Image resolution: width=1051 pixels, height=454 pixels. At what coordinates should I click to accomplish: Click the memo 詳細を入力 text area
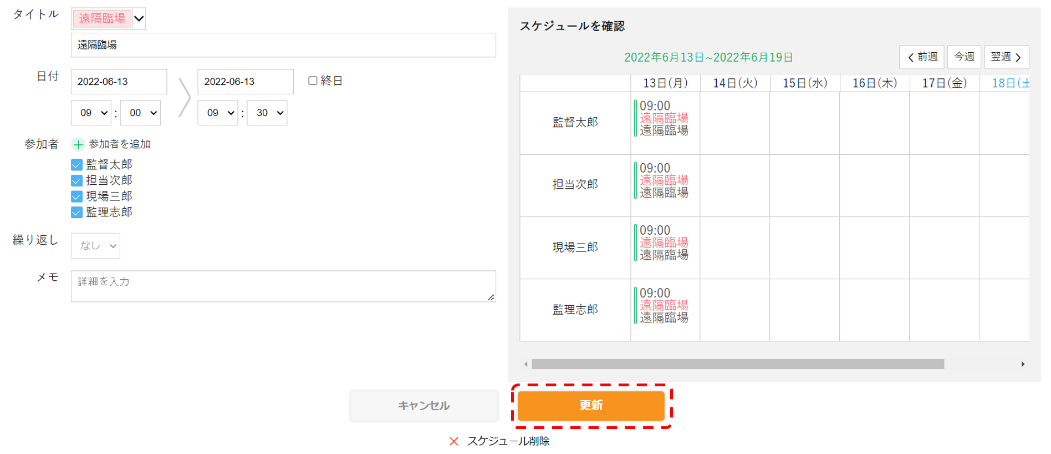coord(284,286)
